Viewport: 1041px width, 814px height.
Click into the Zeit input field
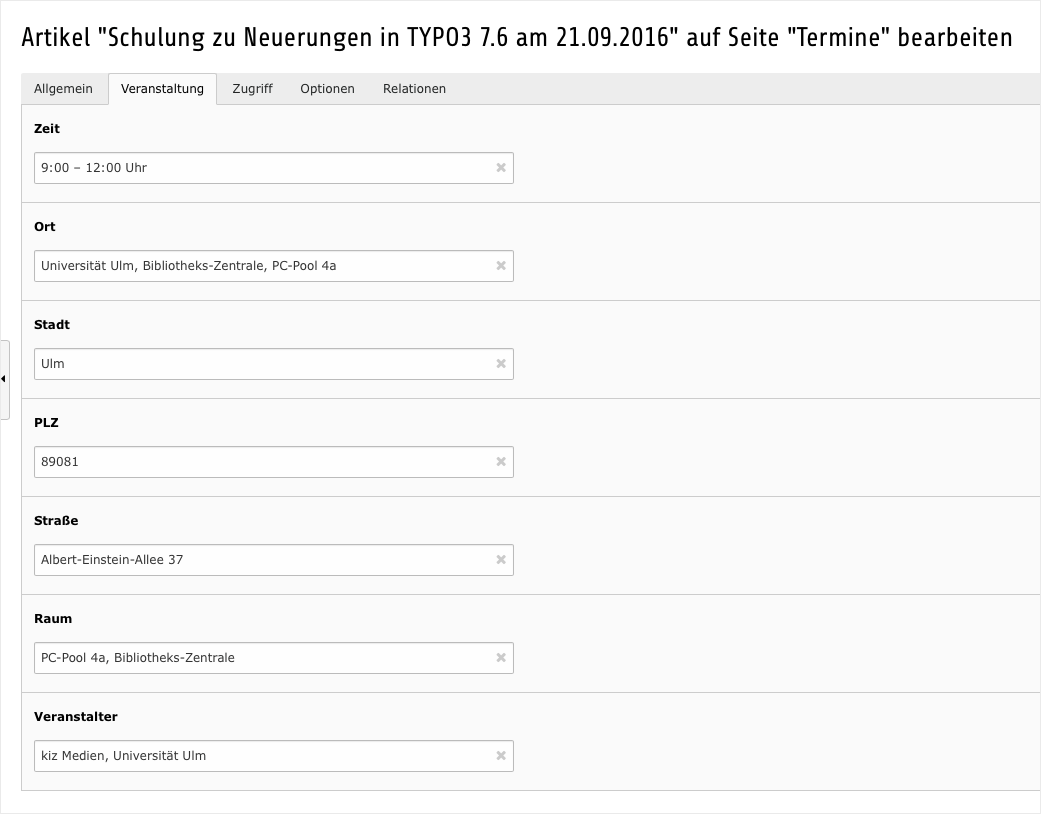260,168
